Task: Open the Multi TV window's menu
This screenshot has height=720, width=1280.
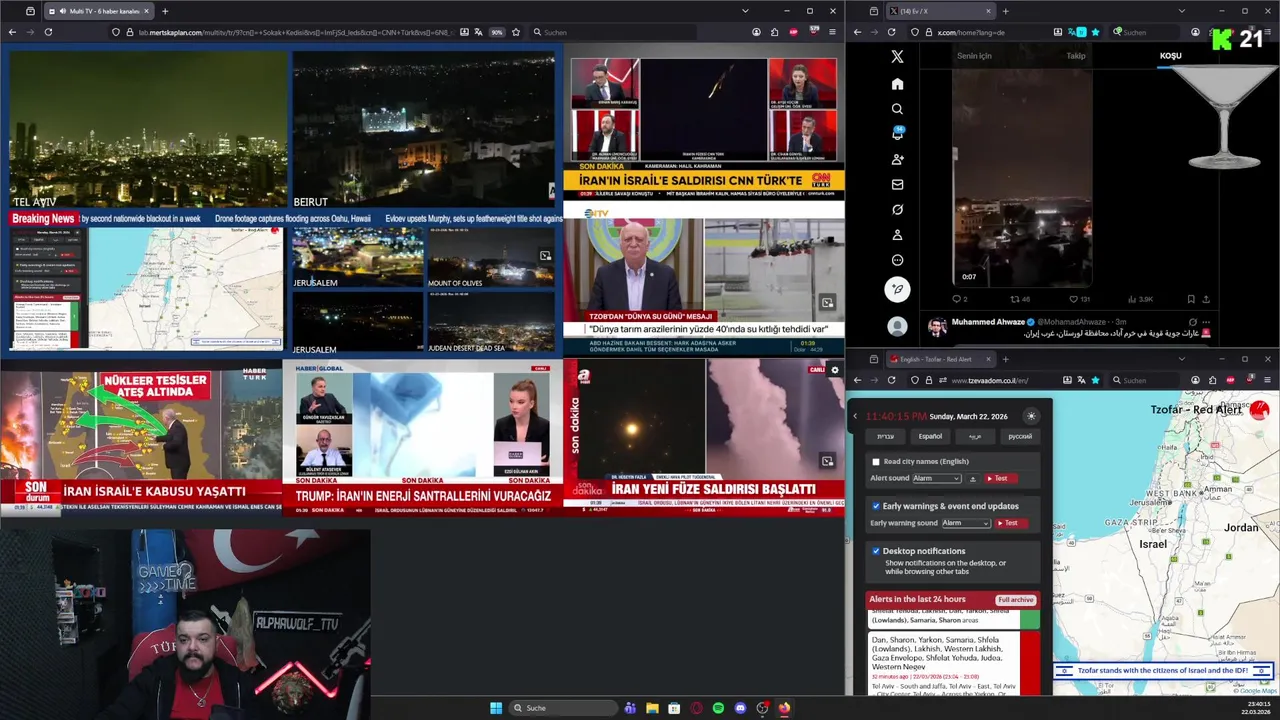Action: click(832, 32)
